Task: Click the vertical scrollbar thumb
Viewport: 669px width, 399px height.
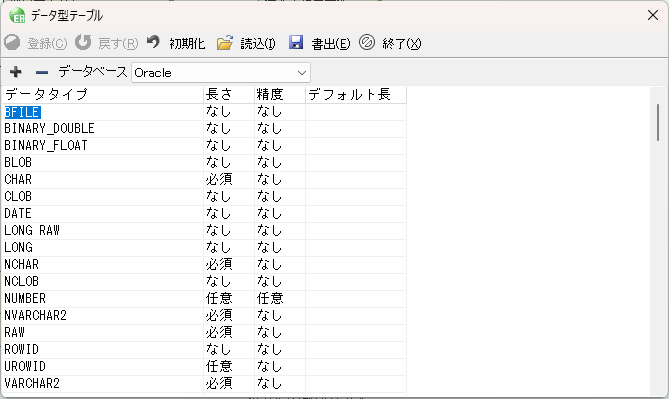Action: [658, 122]
